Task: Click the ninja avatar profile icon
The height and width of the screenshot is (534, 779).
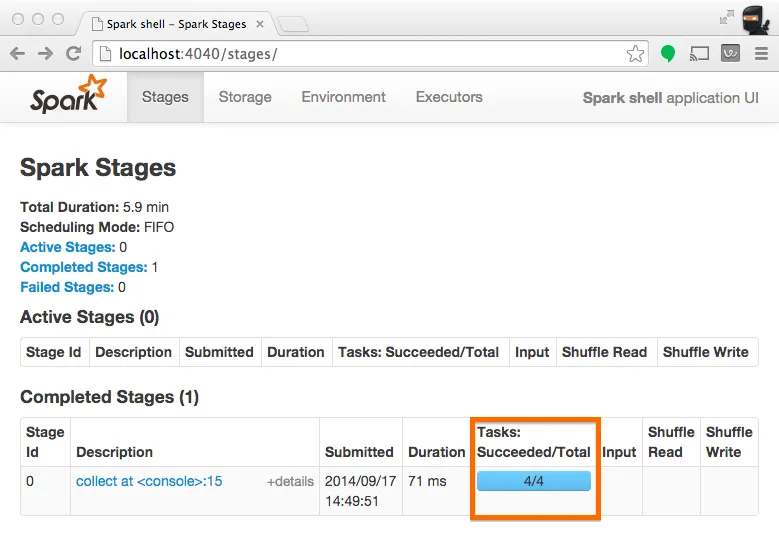Action: click(x=755, y=18)
